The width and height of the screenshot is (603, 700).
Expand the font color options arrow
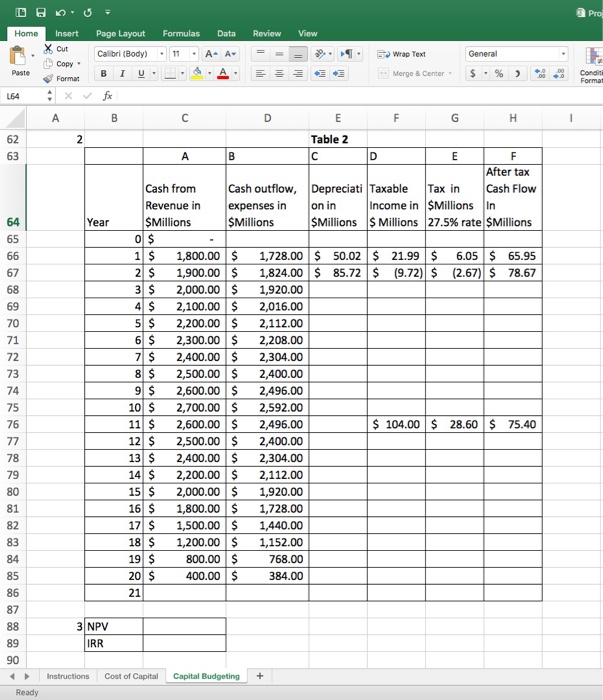pos(236,73)
